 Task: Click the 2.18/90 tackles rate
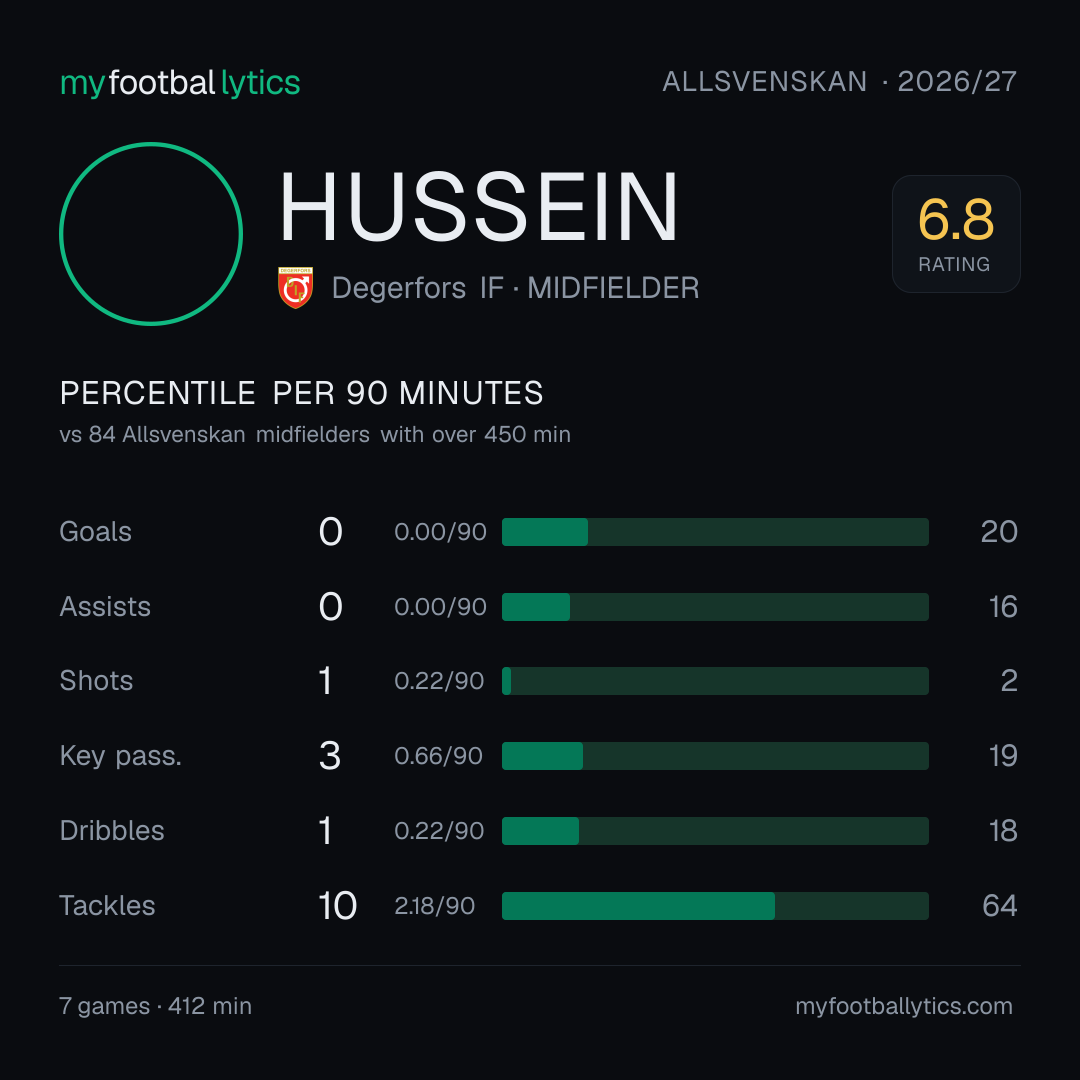tap(435, 906)
